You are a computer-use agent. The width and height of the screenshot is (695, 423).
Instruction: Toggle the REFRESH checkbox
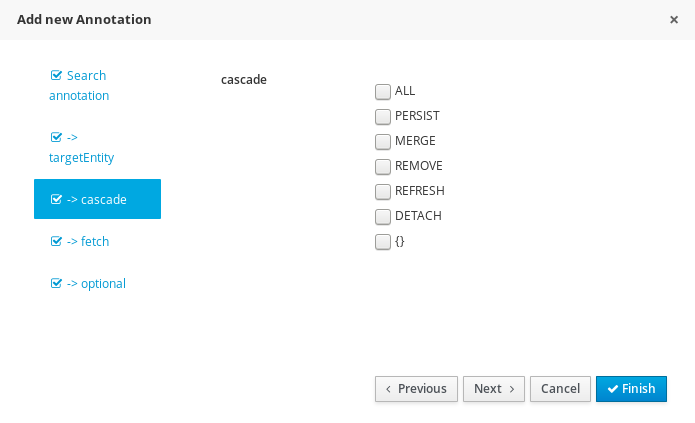383,192
